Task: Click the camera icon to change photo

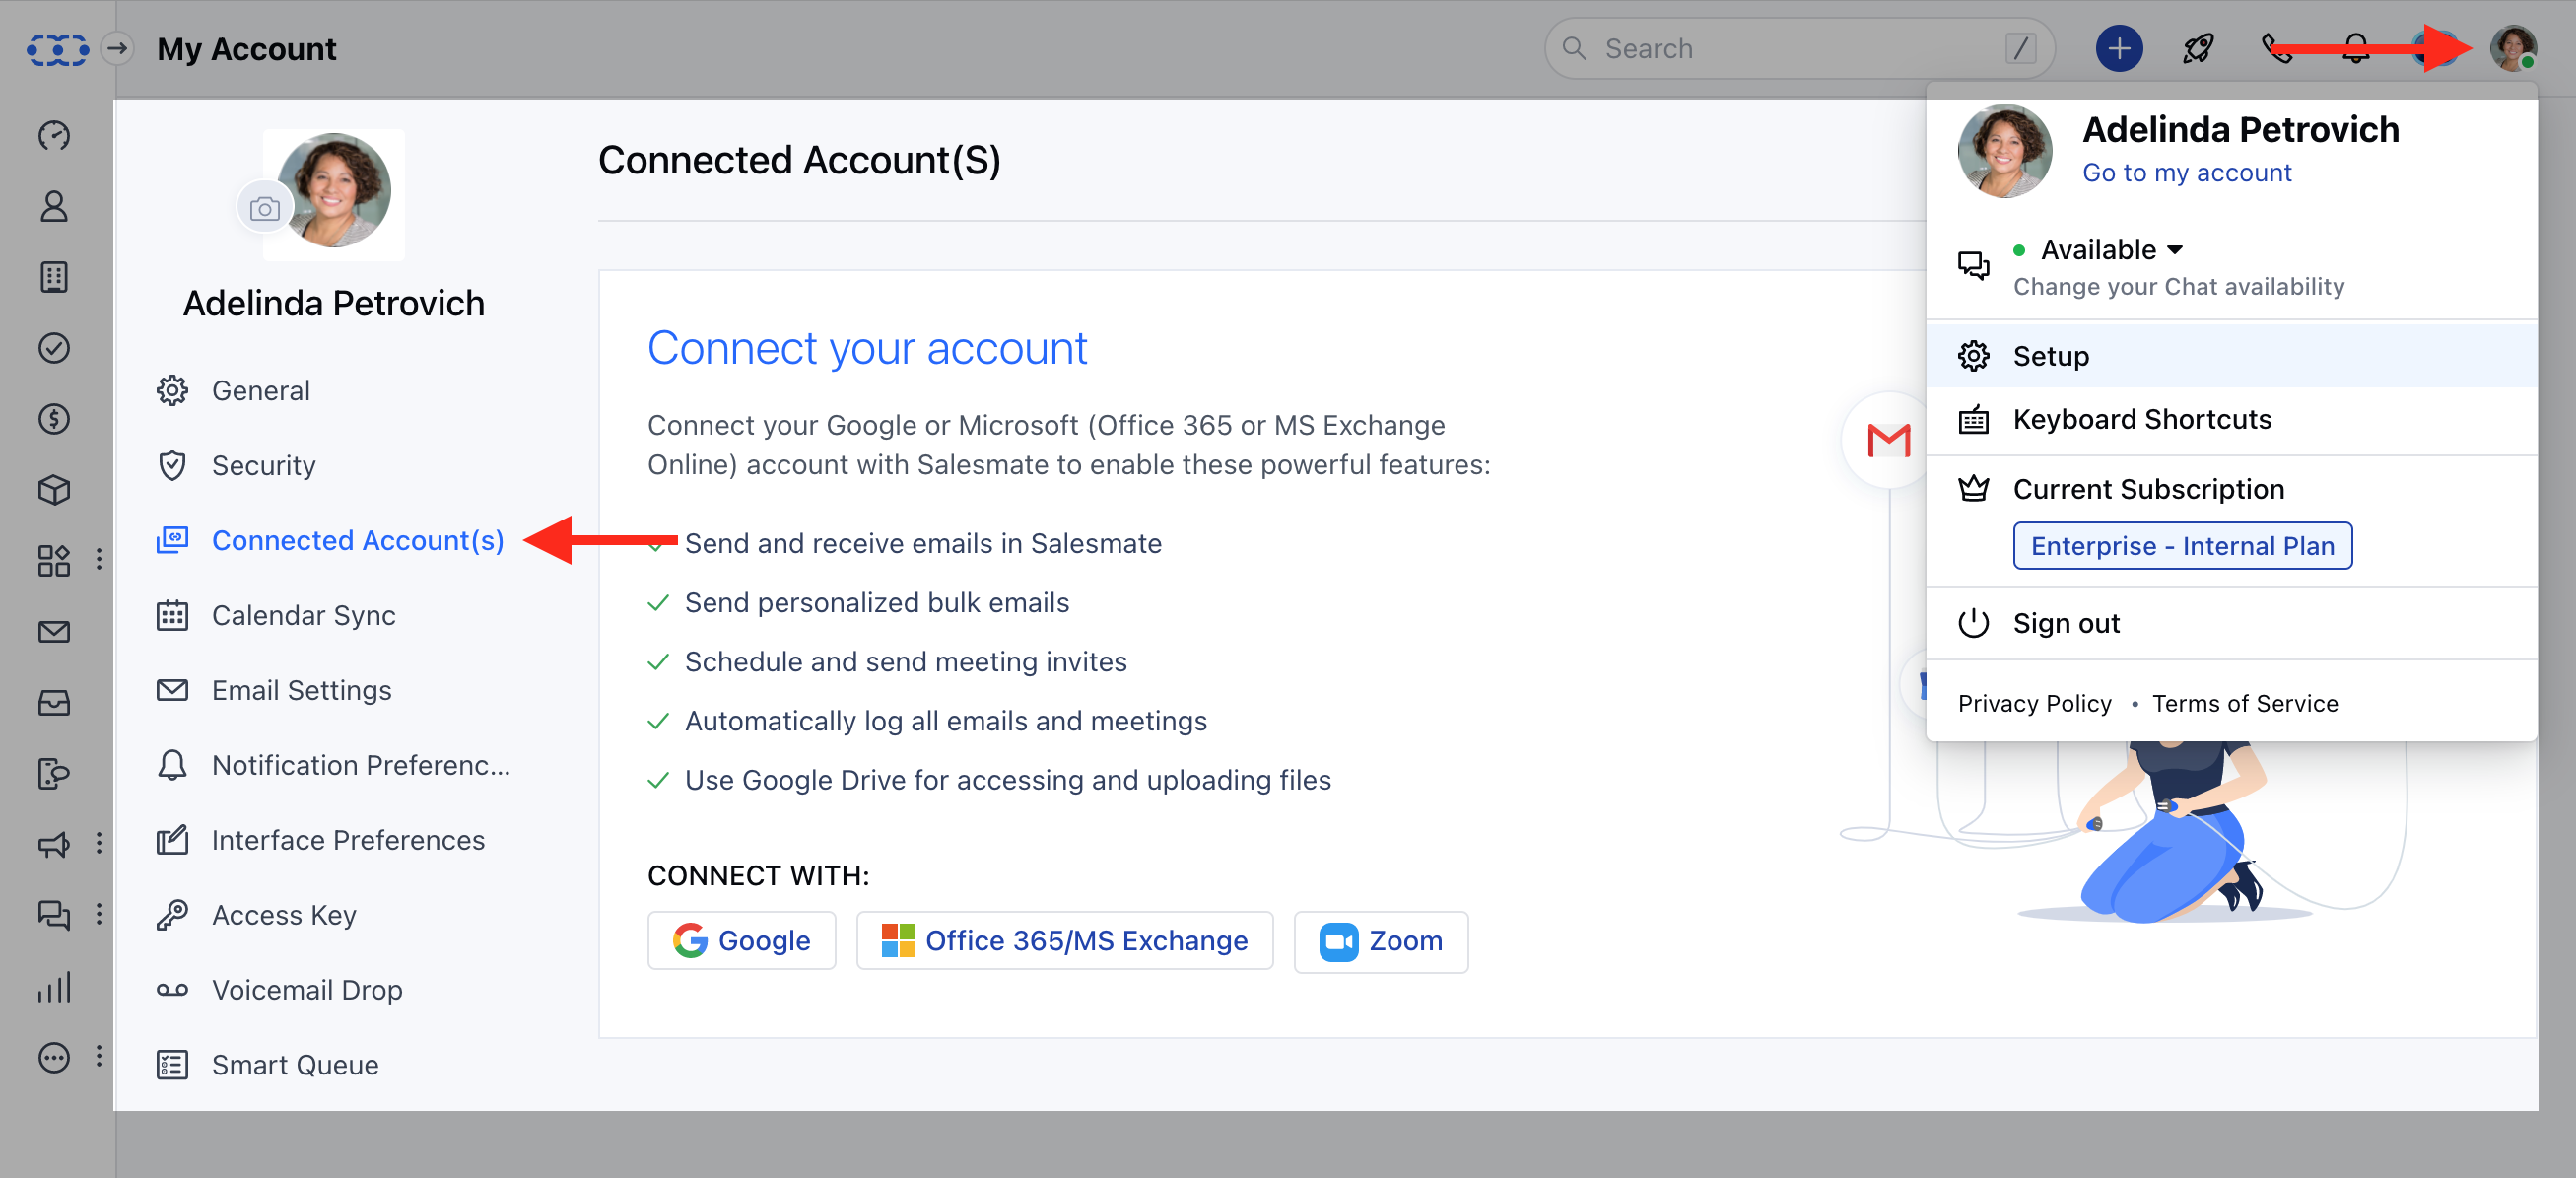Action: pyautogui.click(x=264, y=208)
